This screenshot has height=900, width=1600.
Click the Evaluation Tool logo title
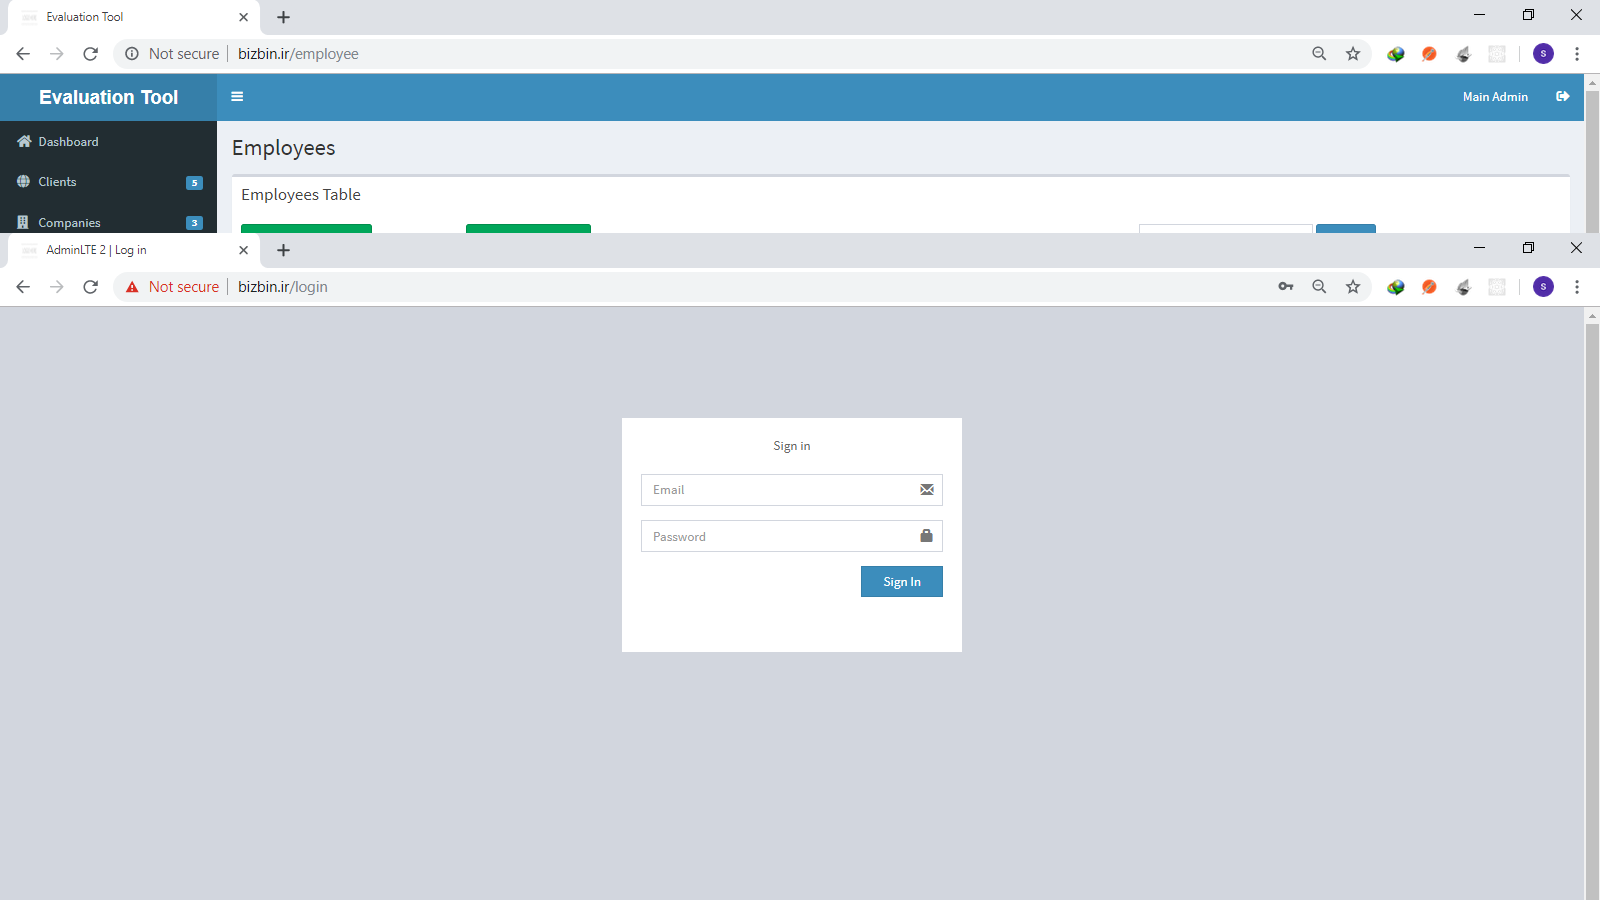(x=108, y=97)
